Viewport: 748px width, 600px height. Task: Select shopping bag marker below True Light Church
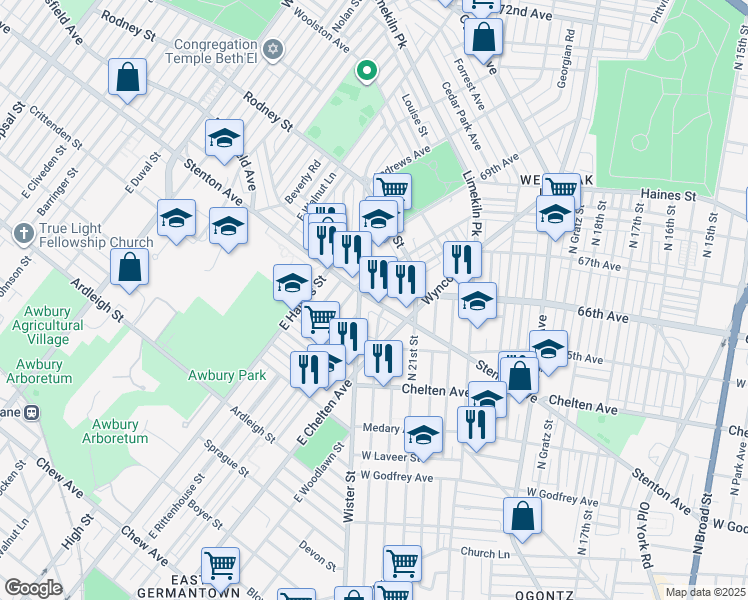tap(129, 269)
